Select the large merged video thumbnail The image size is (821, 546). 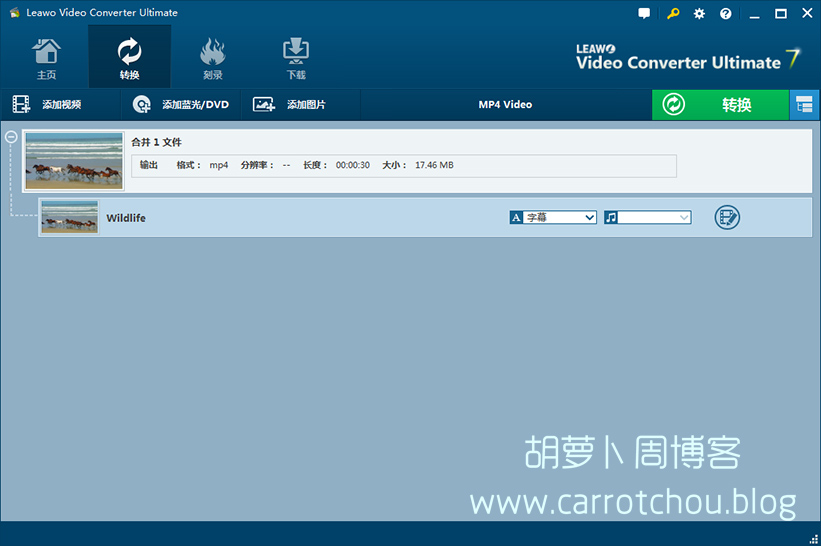[x=74, y=161]
